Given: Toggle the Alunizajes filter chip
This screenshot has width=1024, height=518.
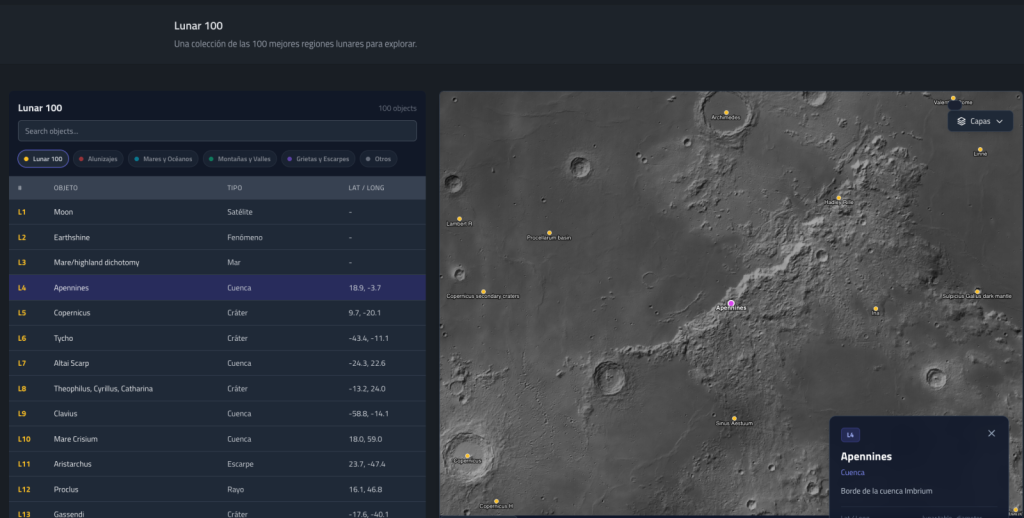Looking at the screenshot, I should tap(98, 159).
